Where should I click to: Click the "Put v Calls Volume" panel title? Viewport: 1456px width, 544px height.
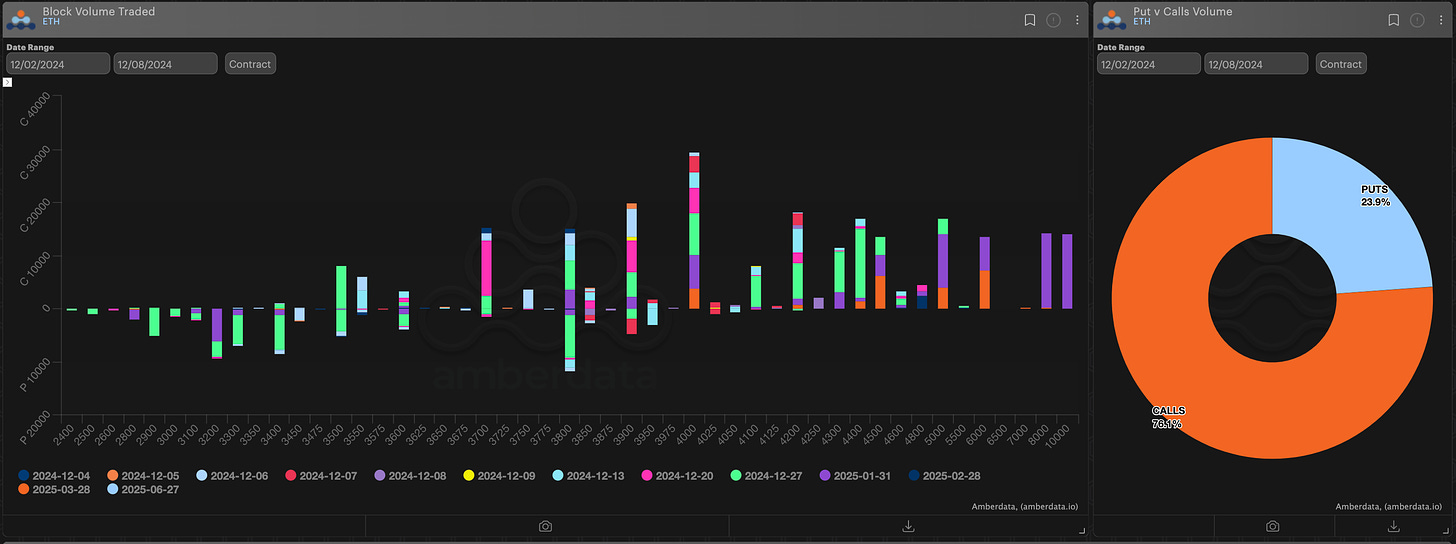[1183, 12]
